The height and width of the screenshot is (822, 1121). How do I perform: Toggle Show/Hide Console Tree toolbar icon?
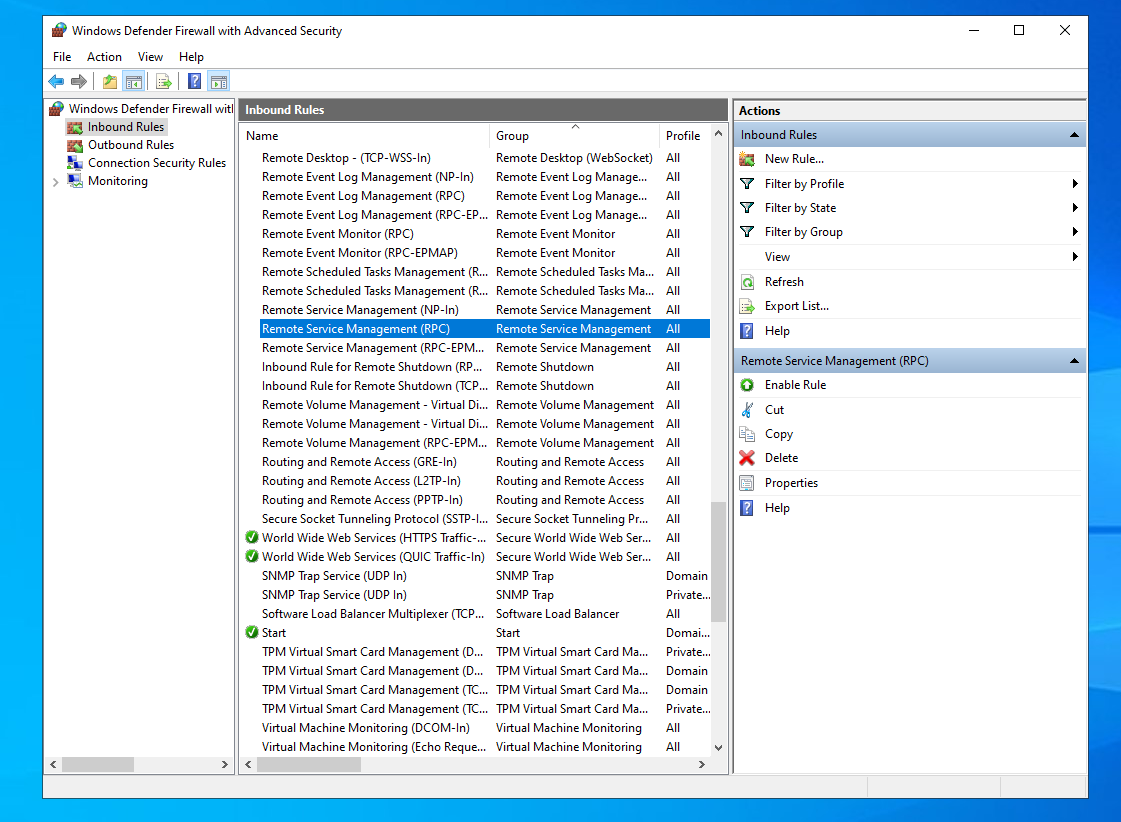[134, 81]
